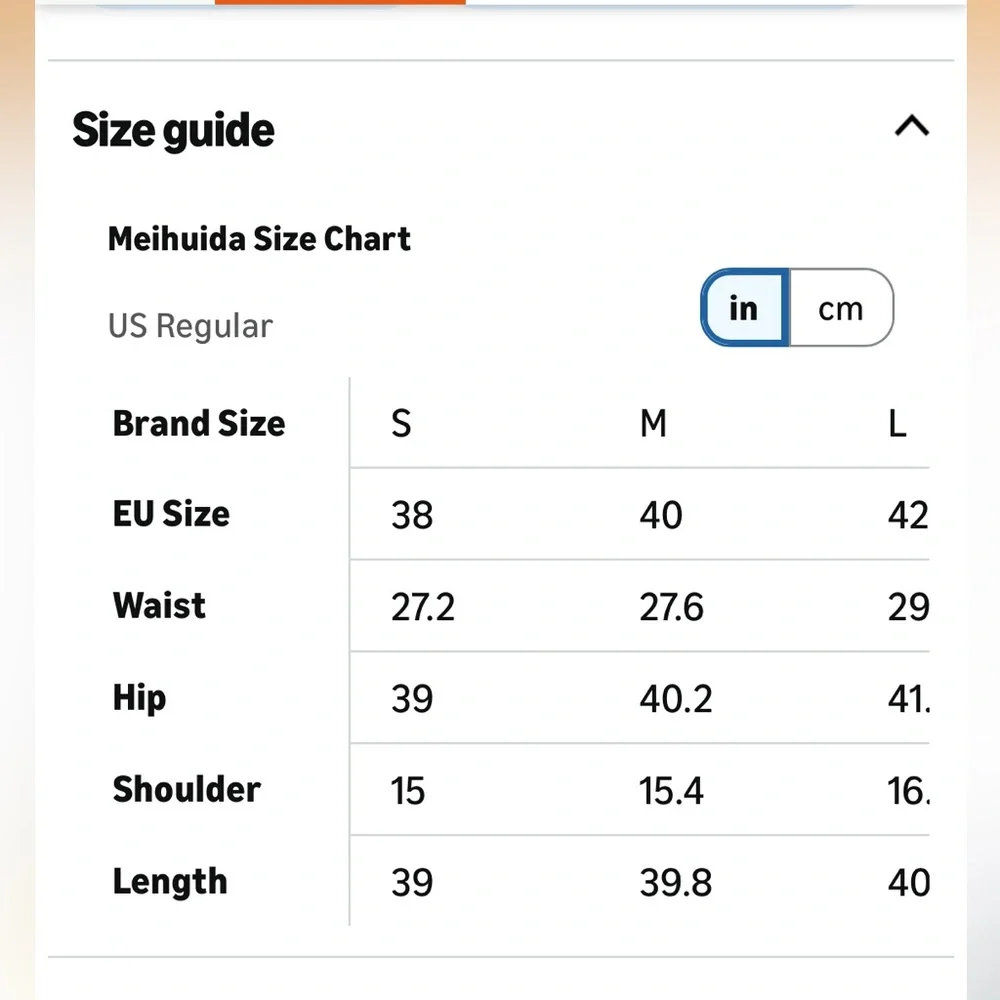
Task: Select the S brand size column
Action: pyautogui.click(x=401, y=423)
